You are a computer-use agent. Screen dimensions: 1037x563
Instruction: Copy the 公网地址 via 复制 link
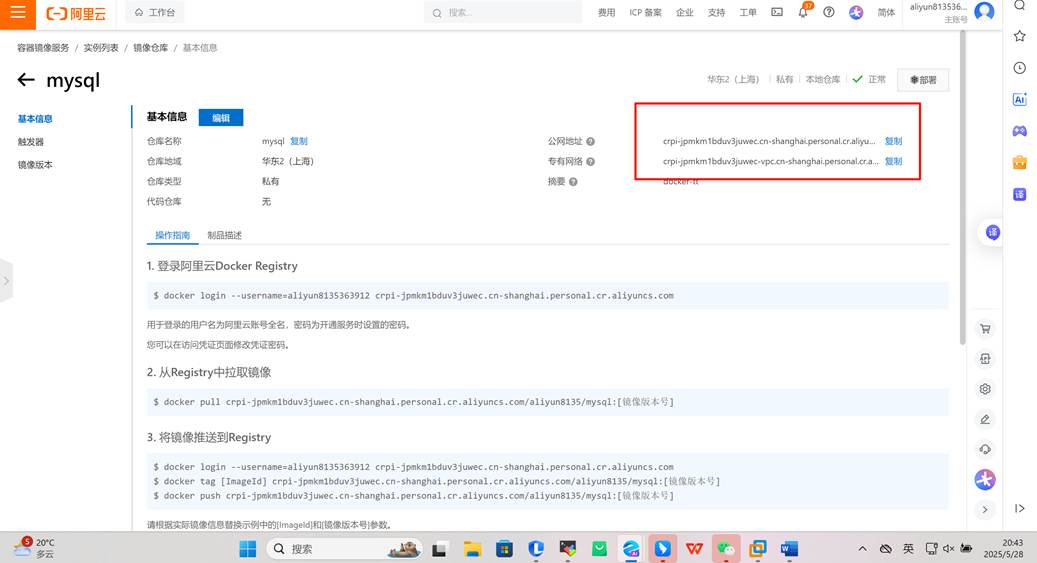[x=893, y=141]
